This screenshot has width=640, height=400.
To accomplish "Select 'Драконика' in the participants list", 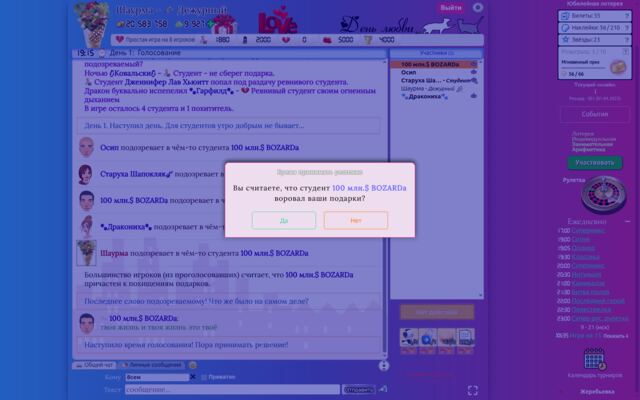I will (424, 97).
